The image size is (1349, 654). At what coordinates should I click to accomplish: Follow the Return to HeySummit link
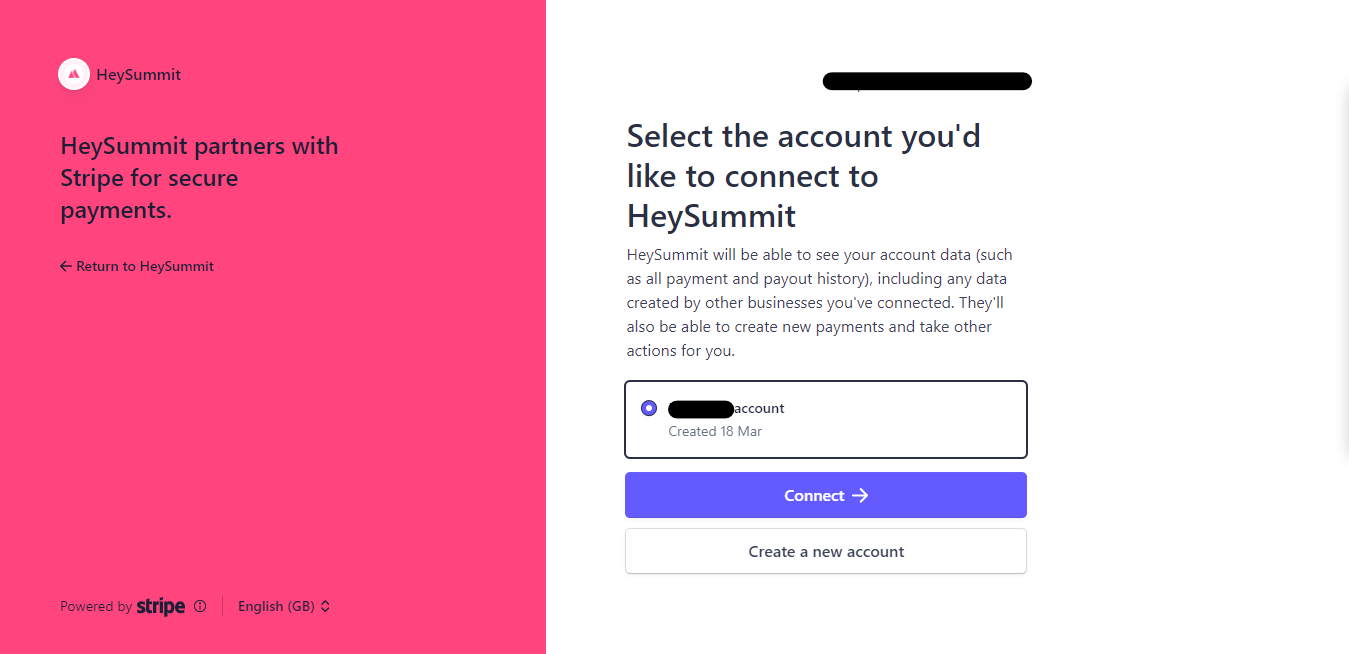(137, 266)
